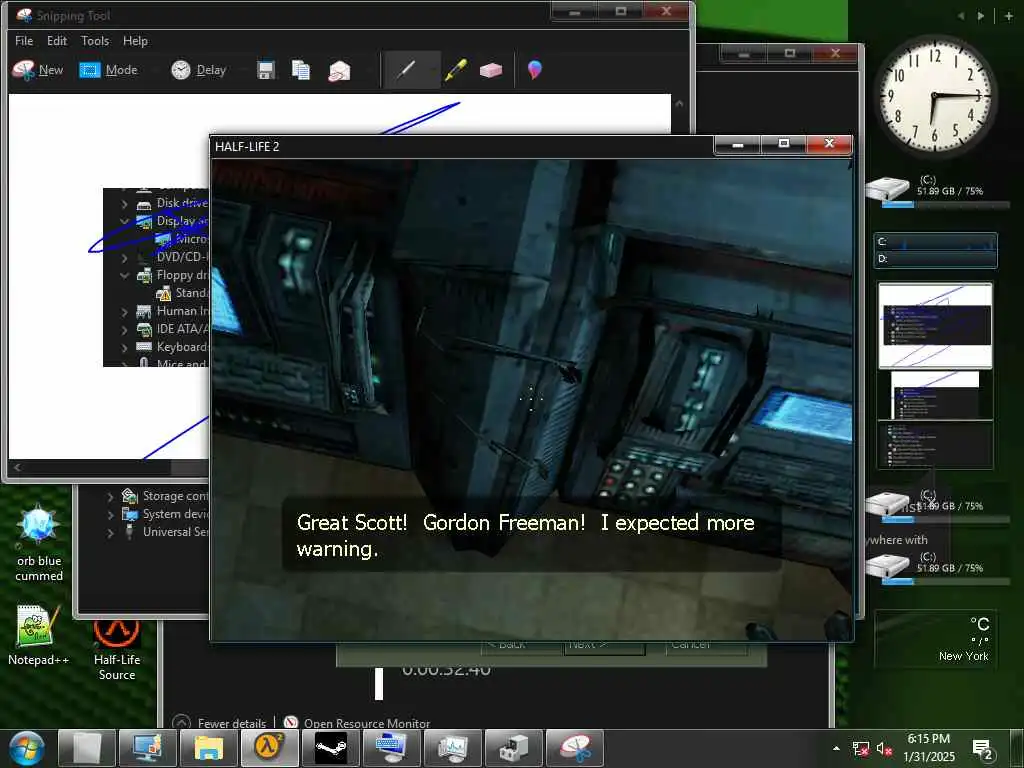The image size is (1024, 768).
Task: Expand the Human Interface node in snip
Action: pyautogui.click(x=124, y=312)
